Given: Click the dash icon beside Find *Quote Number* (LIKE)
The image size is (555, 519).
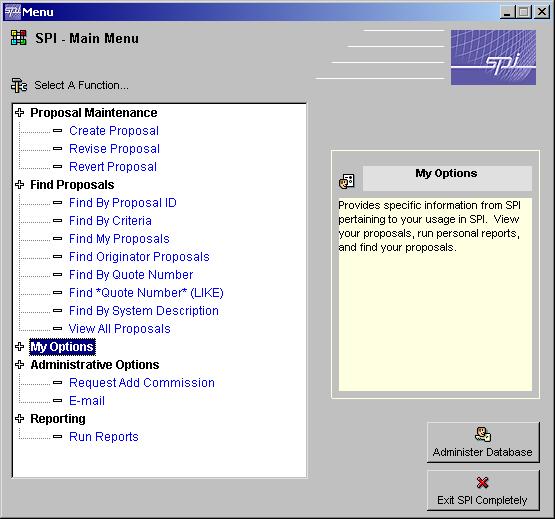Looking at the screenshot, I should [57, 293].
